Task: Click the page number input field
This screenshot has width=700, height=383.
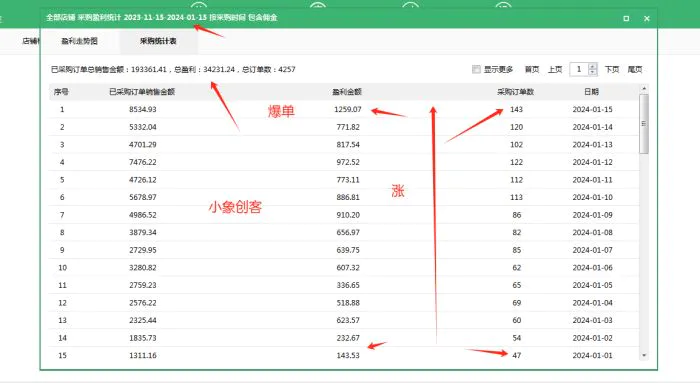Action: click(x=579, y=69)
